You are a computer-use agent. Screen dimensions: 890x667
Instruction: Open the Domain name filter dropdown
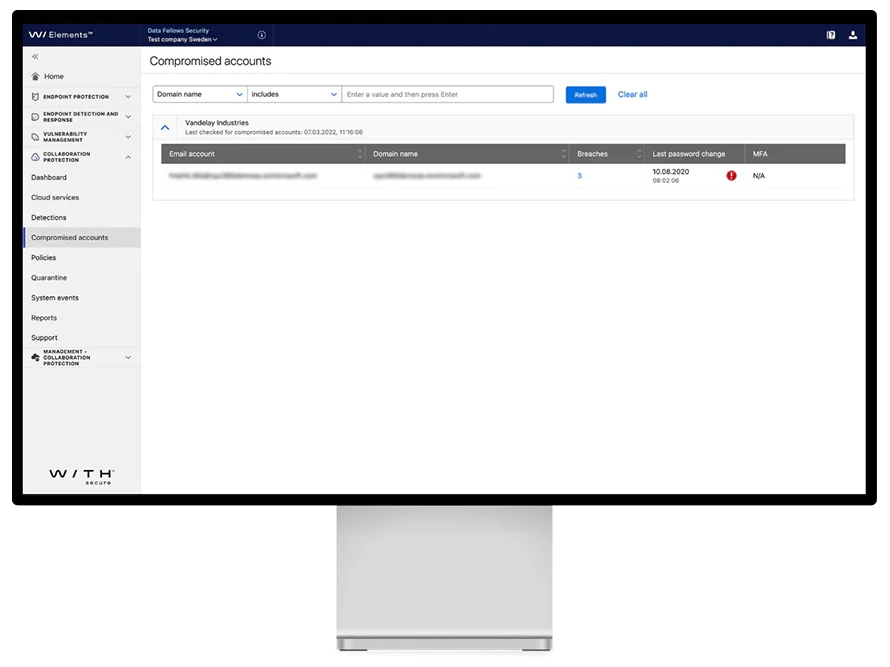(199, 94)
